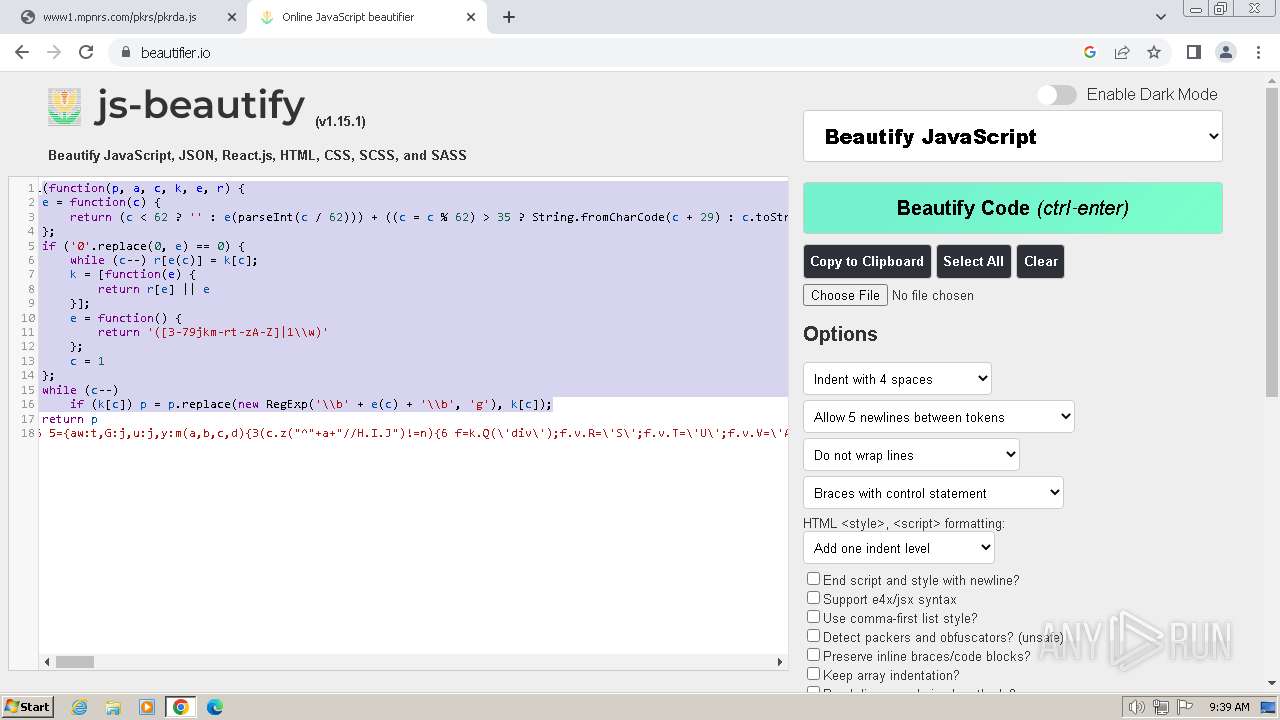Click the Beautify Code button
The image size is (1280, 720).
point(1013,208)
